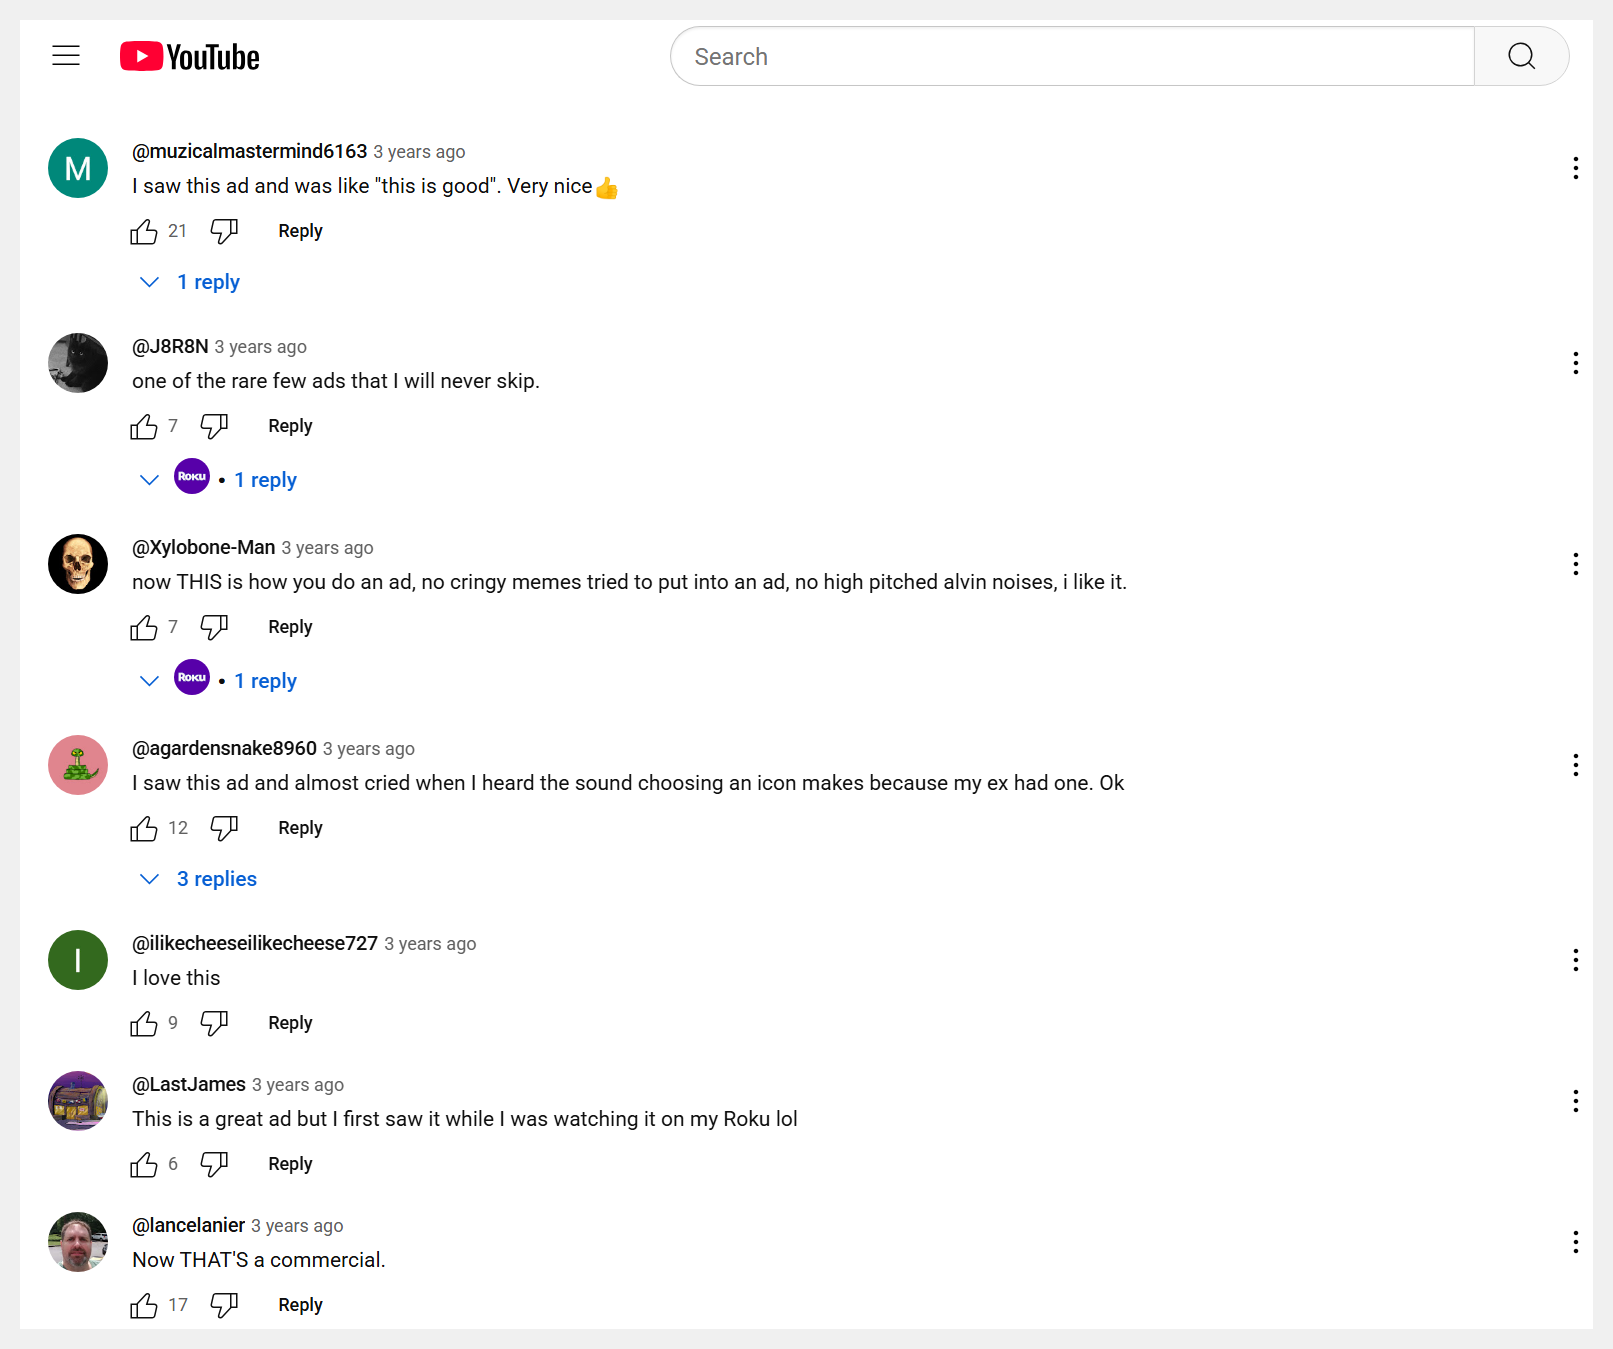Reply to @lancelanier's comment
Screen dimensions: 1613x1349
point(300,1305)
